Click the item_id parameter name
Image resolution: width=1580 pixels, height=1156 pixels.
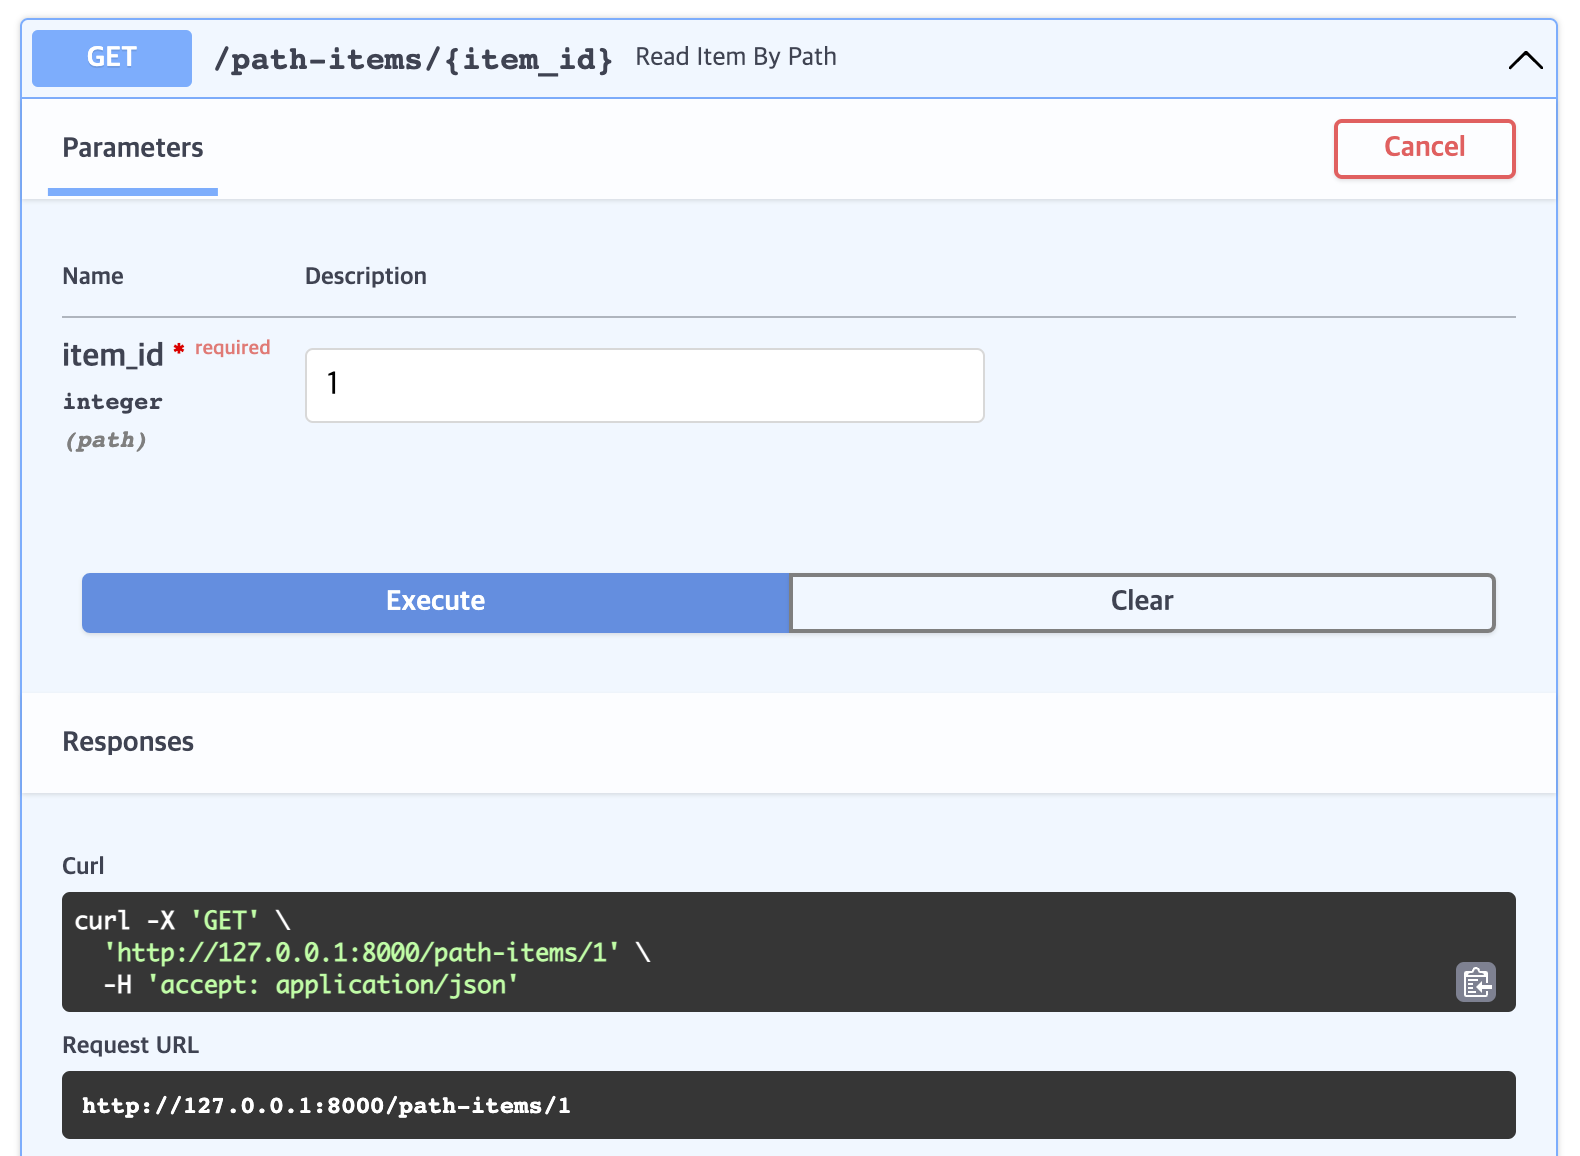point(112,355)
